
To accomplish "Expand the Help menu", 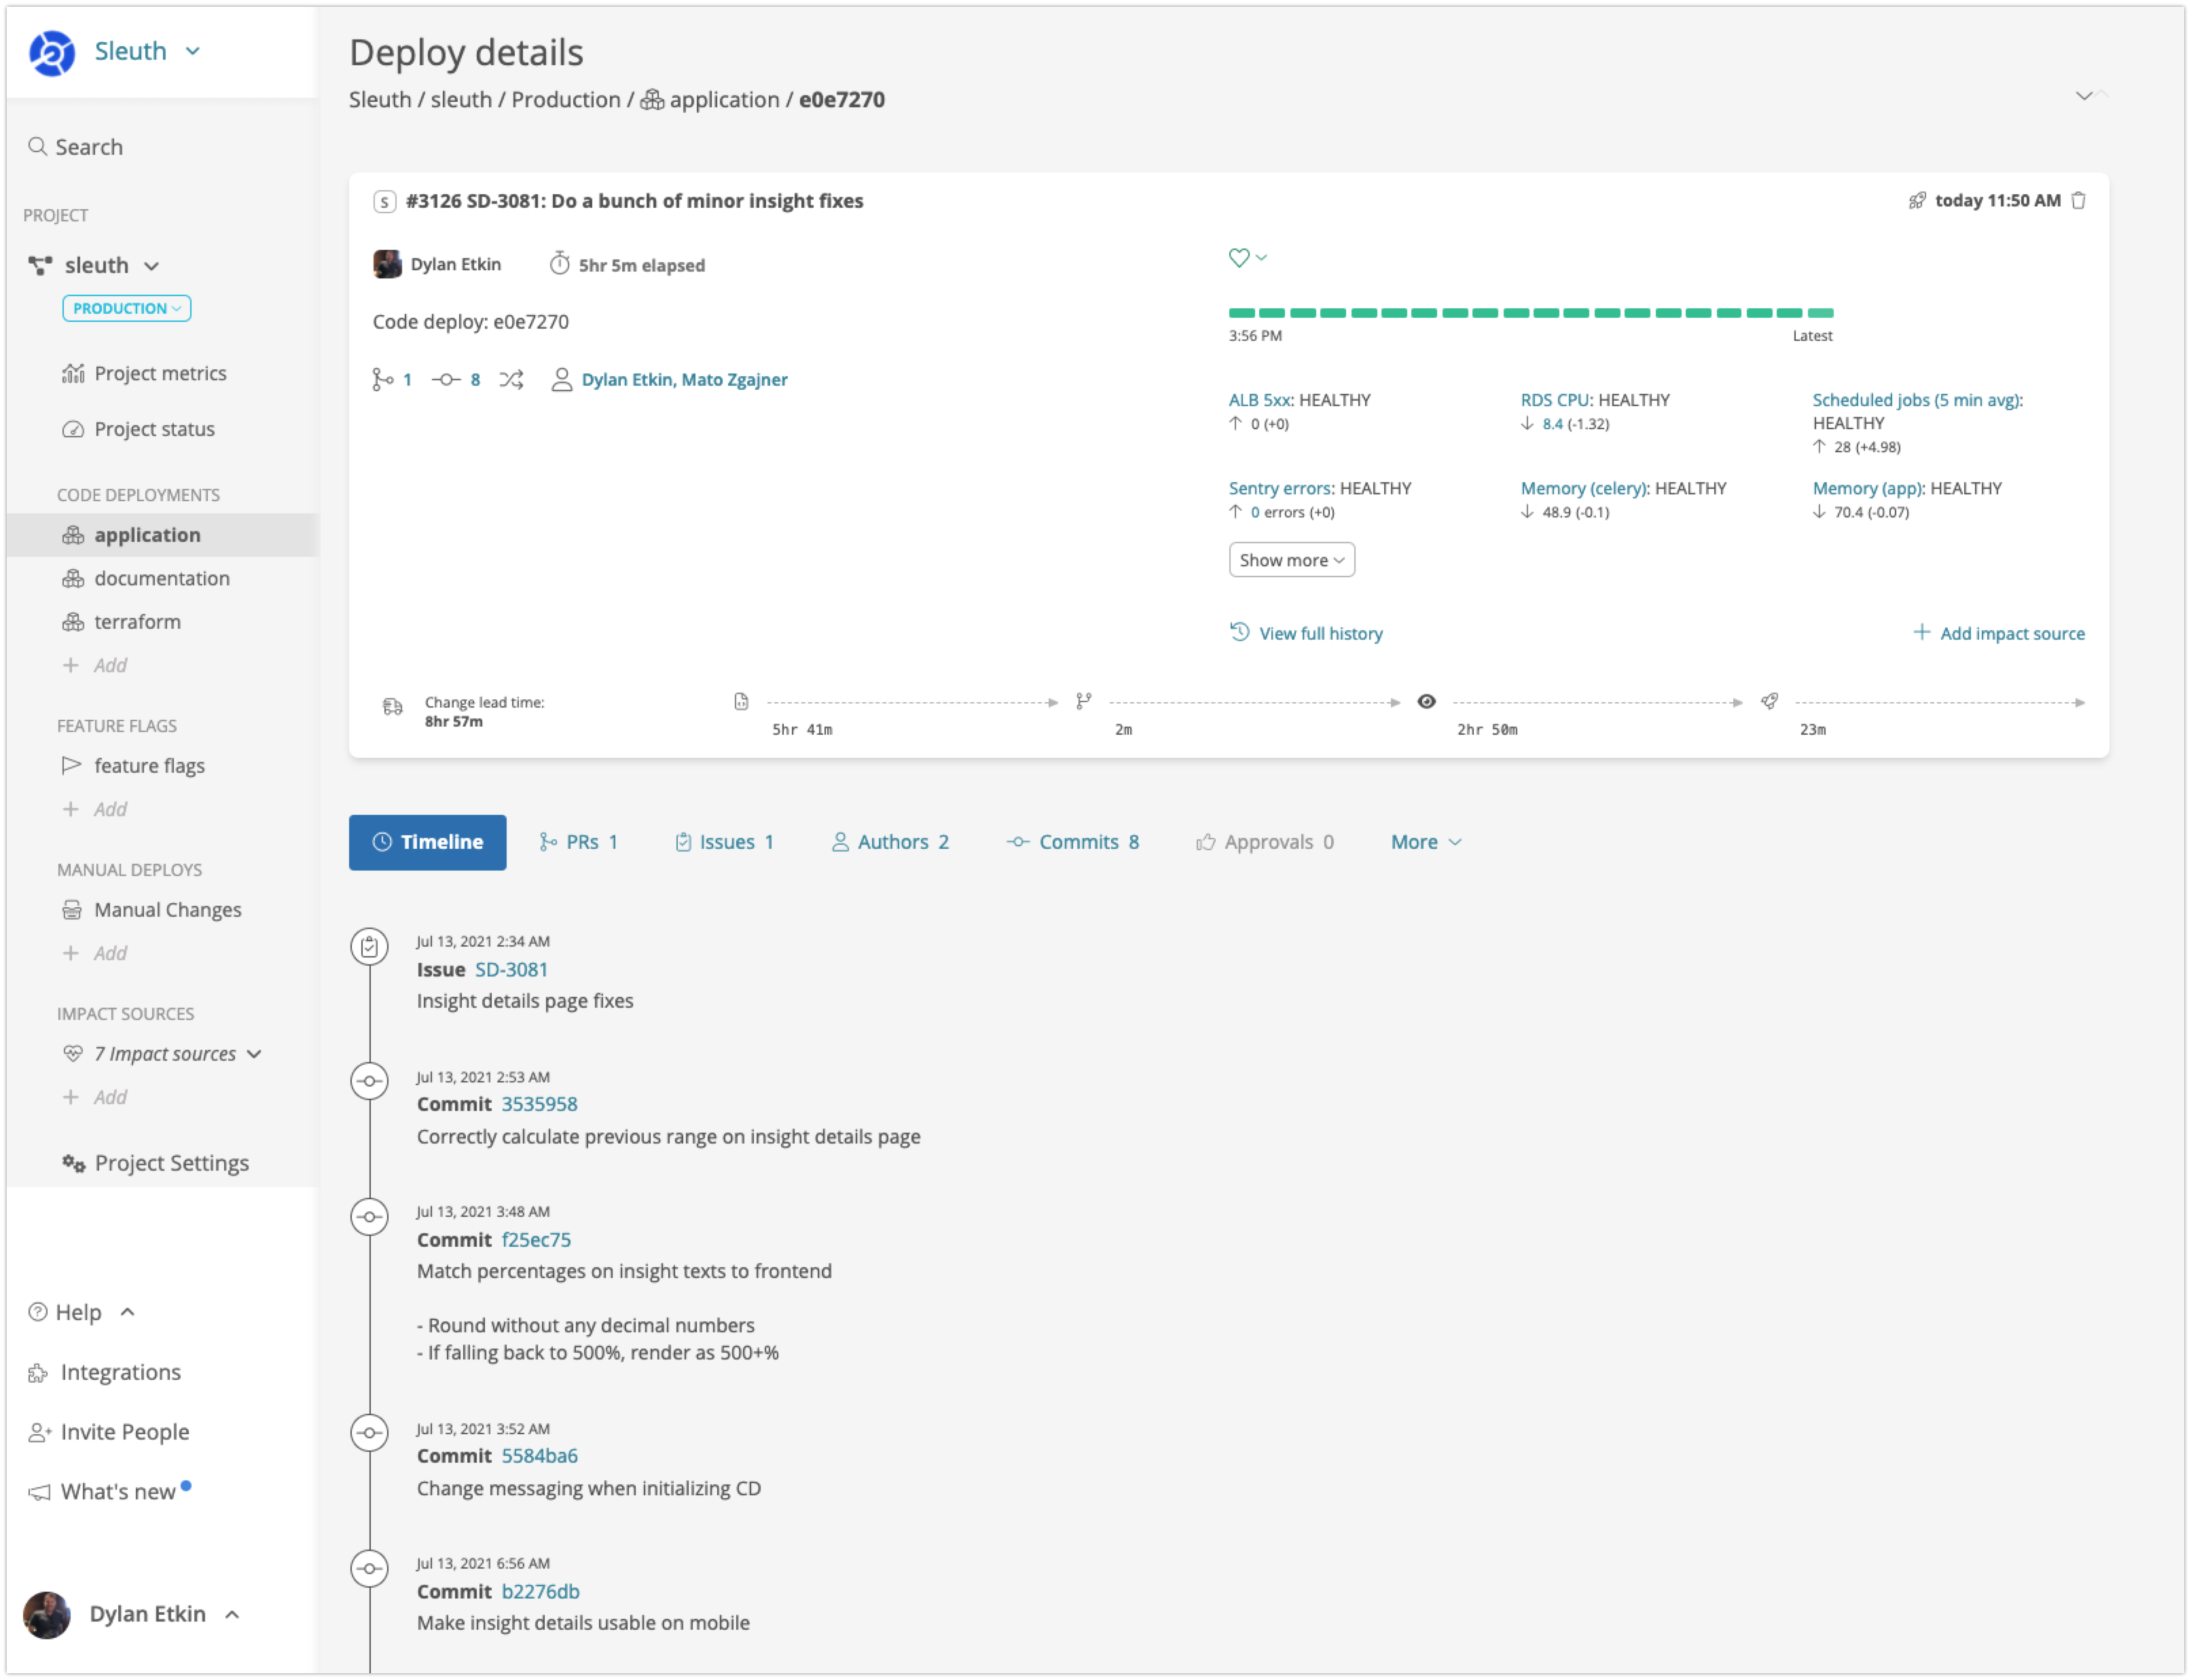I will coord(81,1312).
